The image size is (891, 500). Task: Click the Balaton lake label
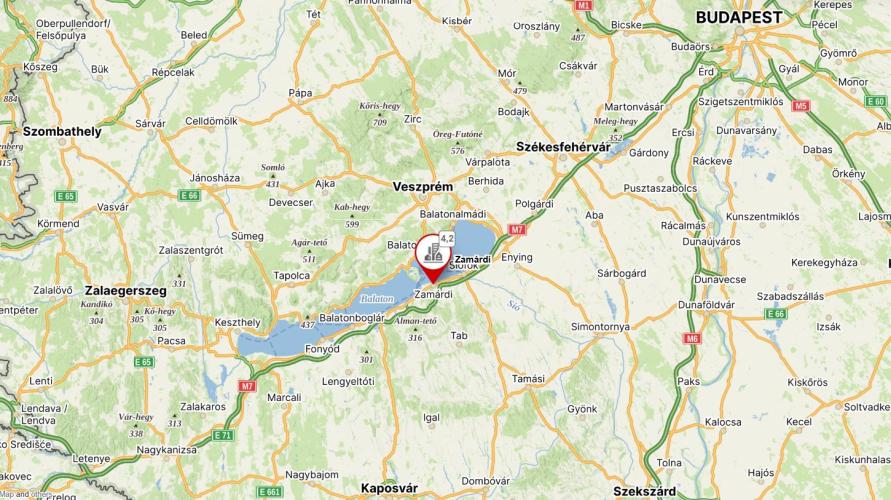(x=377, y=298)
